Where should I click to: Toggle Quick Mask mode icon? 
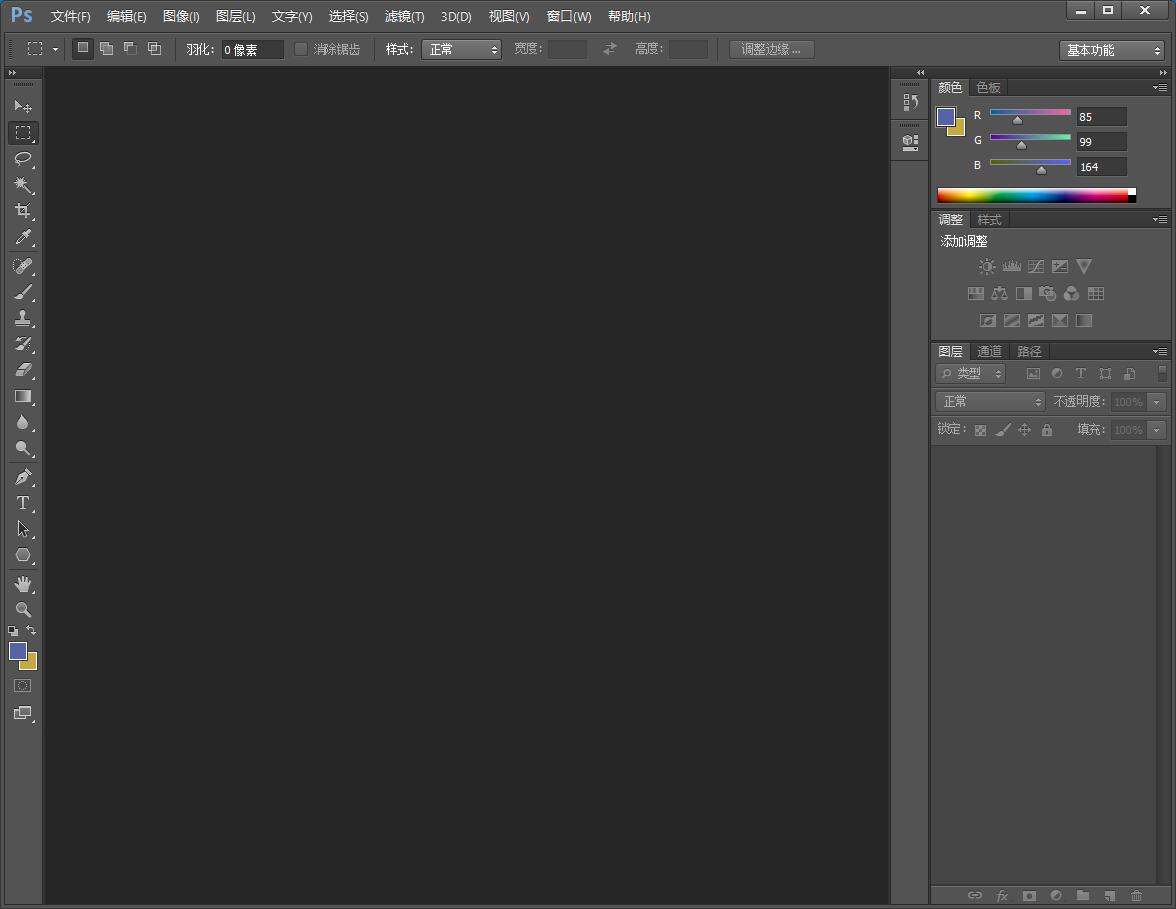point(23,686)
